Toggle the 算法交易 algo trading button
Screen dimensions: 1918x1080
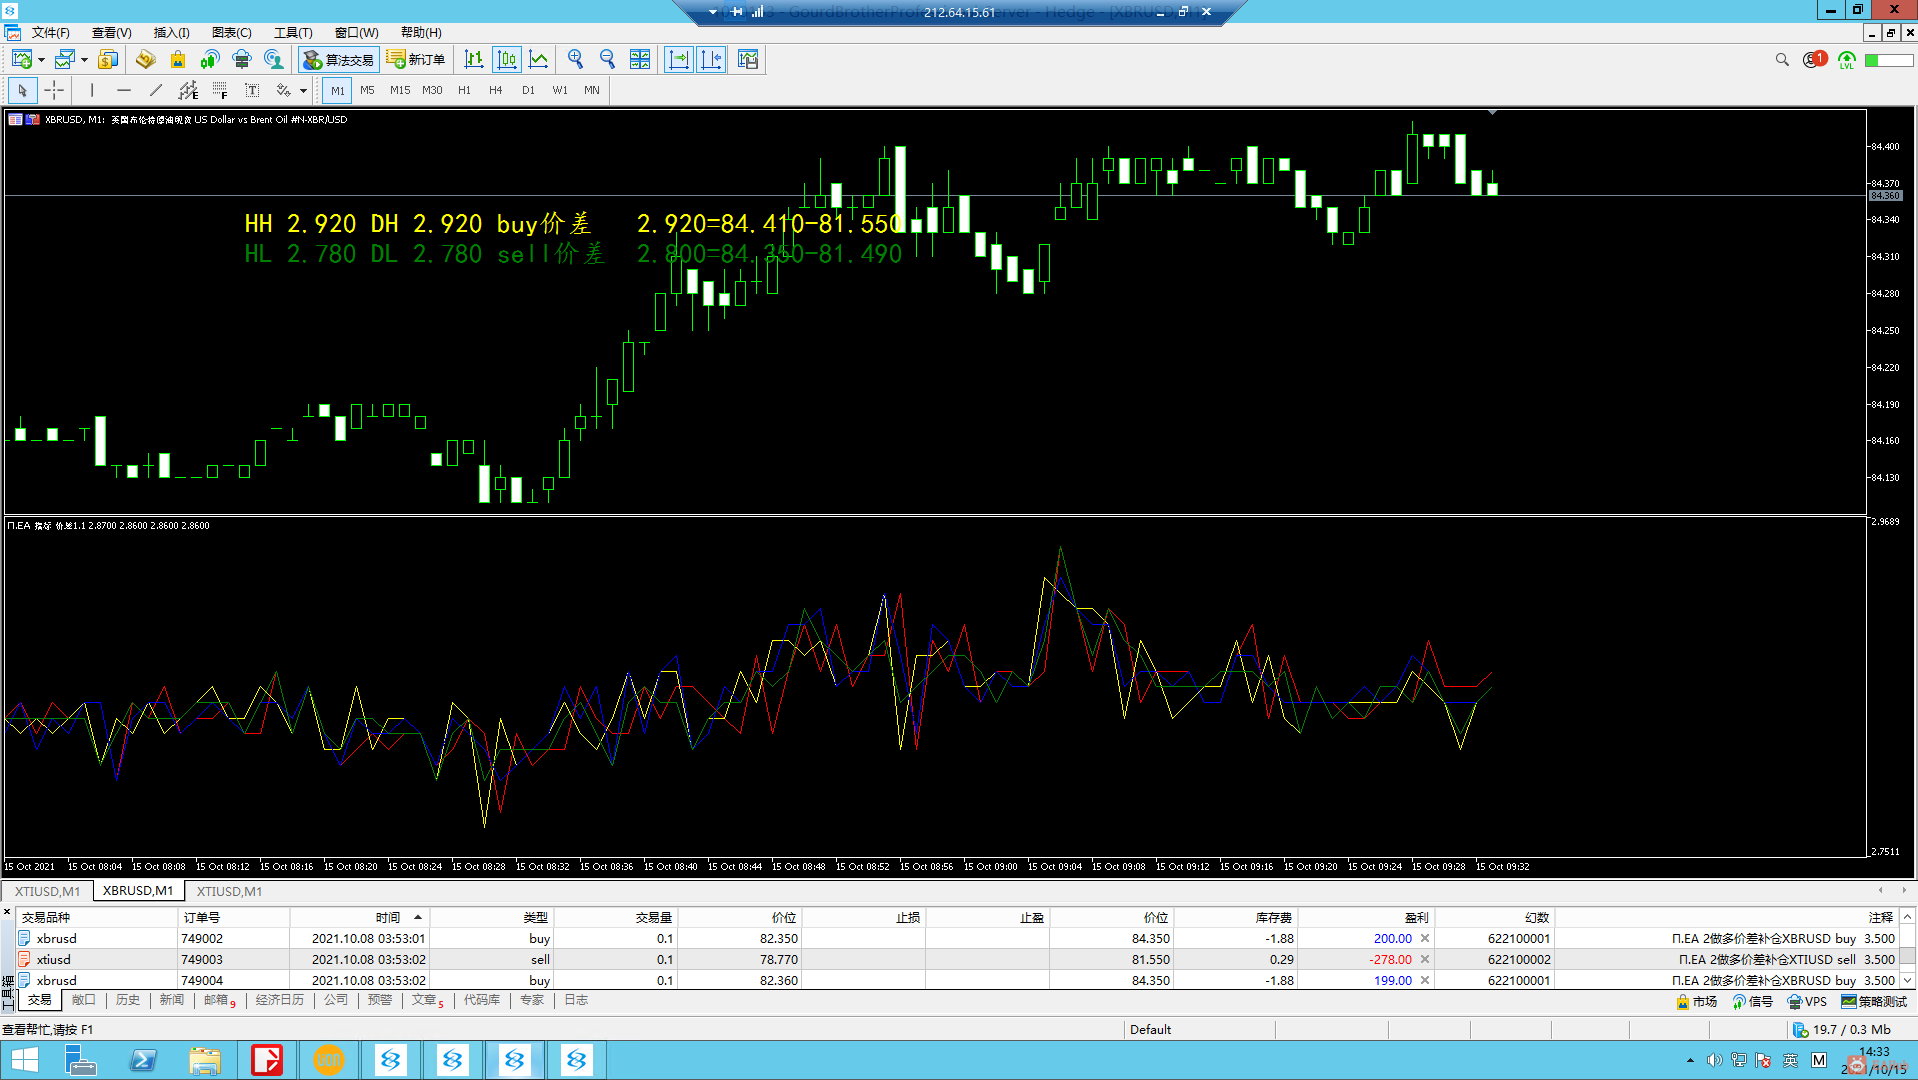(x=339, y=60)
